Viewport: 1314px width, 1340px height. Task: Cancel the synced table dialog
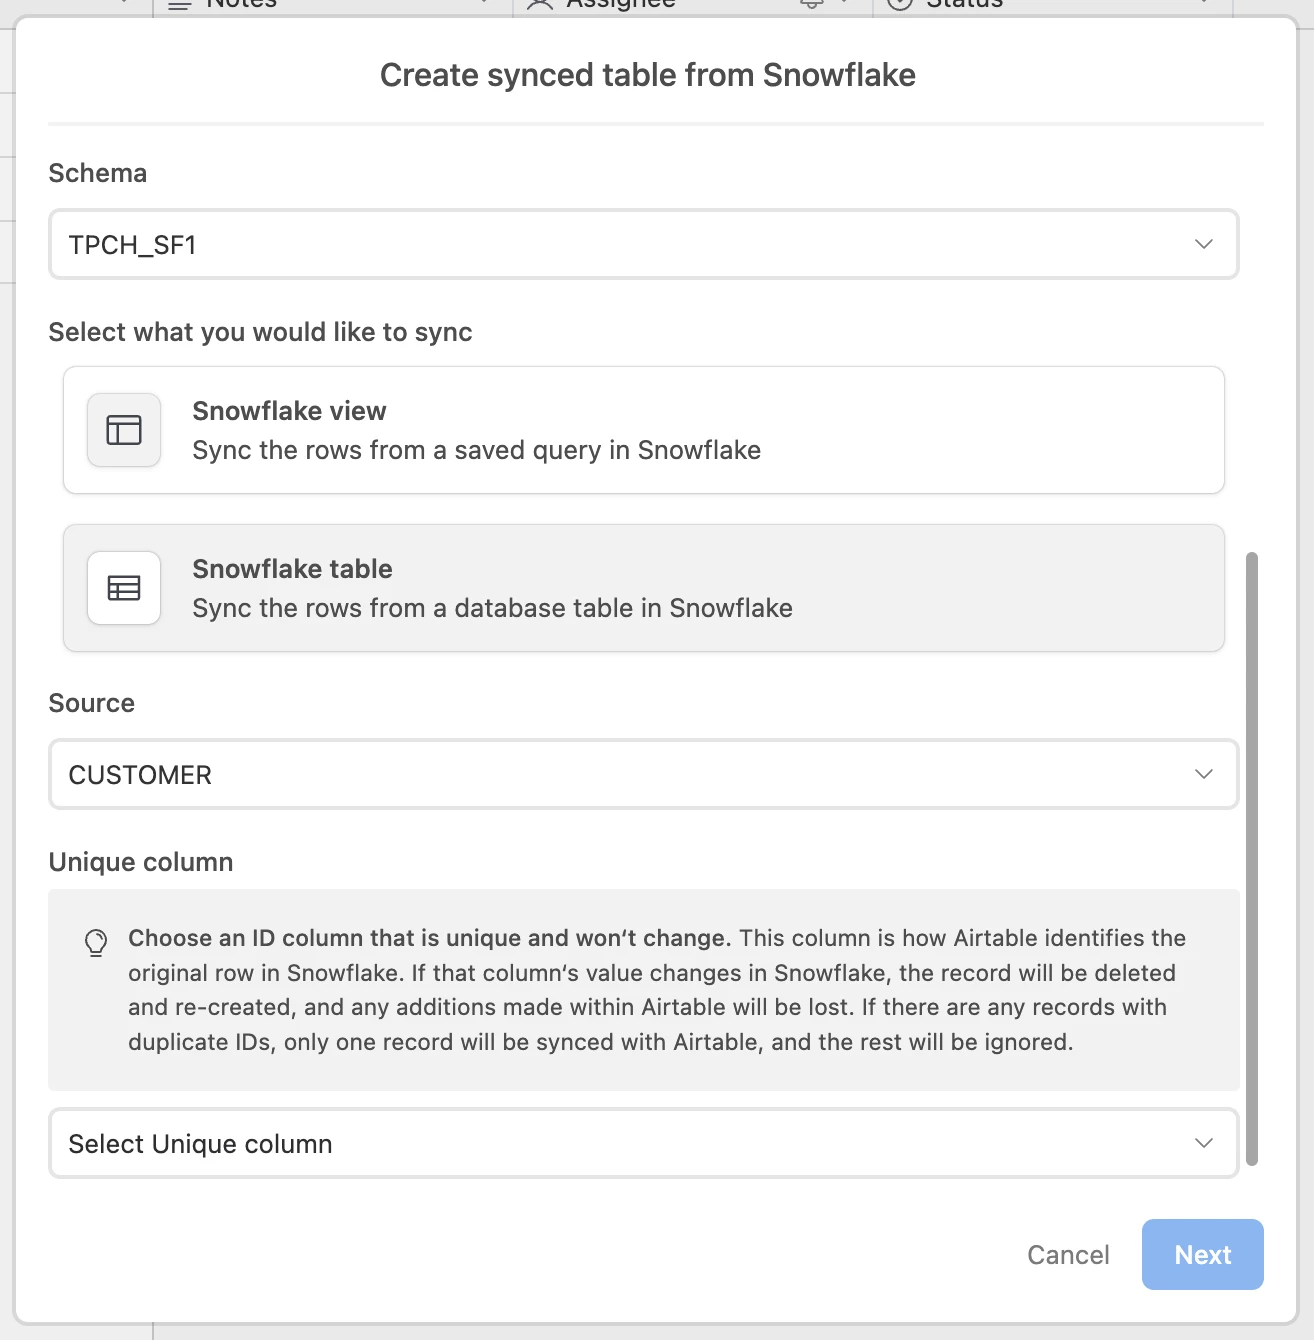pos(1068,1255)
